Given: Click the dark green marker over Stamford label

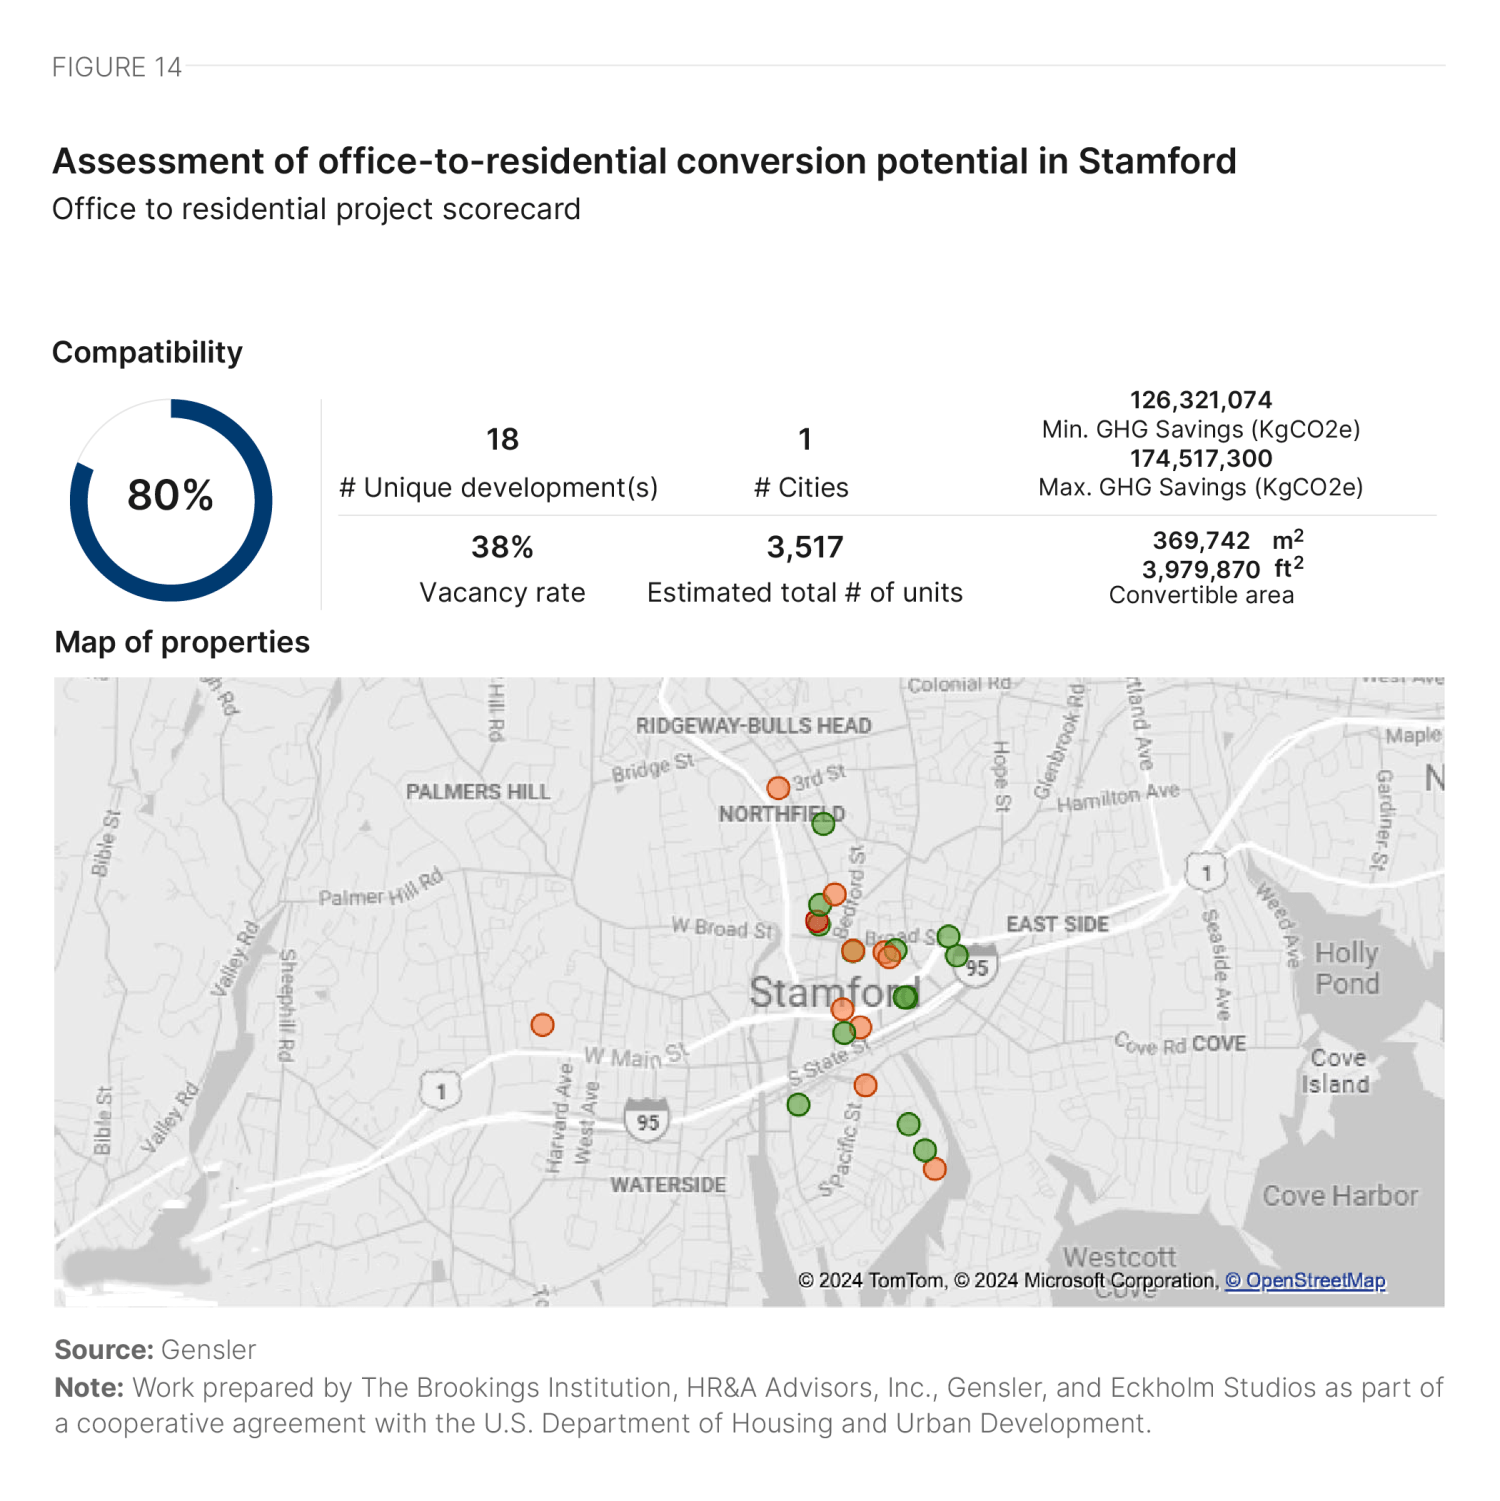Looking at the screenshot, I should 906,997.
